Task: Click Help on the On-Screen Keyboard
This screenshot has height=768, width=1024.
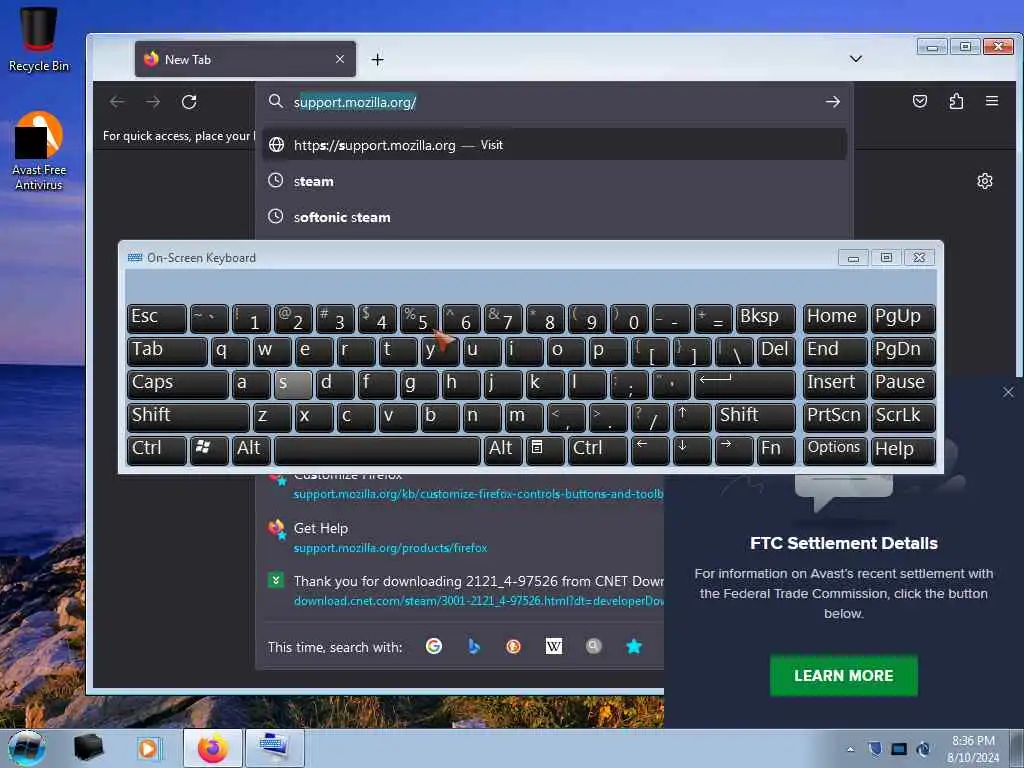Action: 903,451
